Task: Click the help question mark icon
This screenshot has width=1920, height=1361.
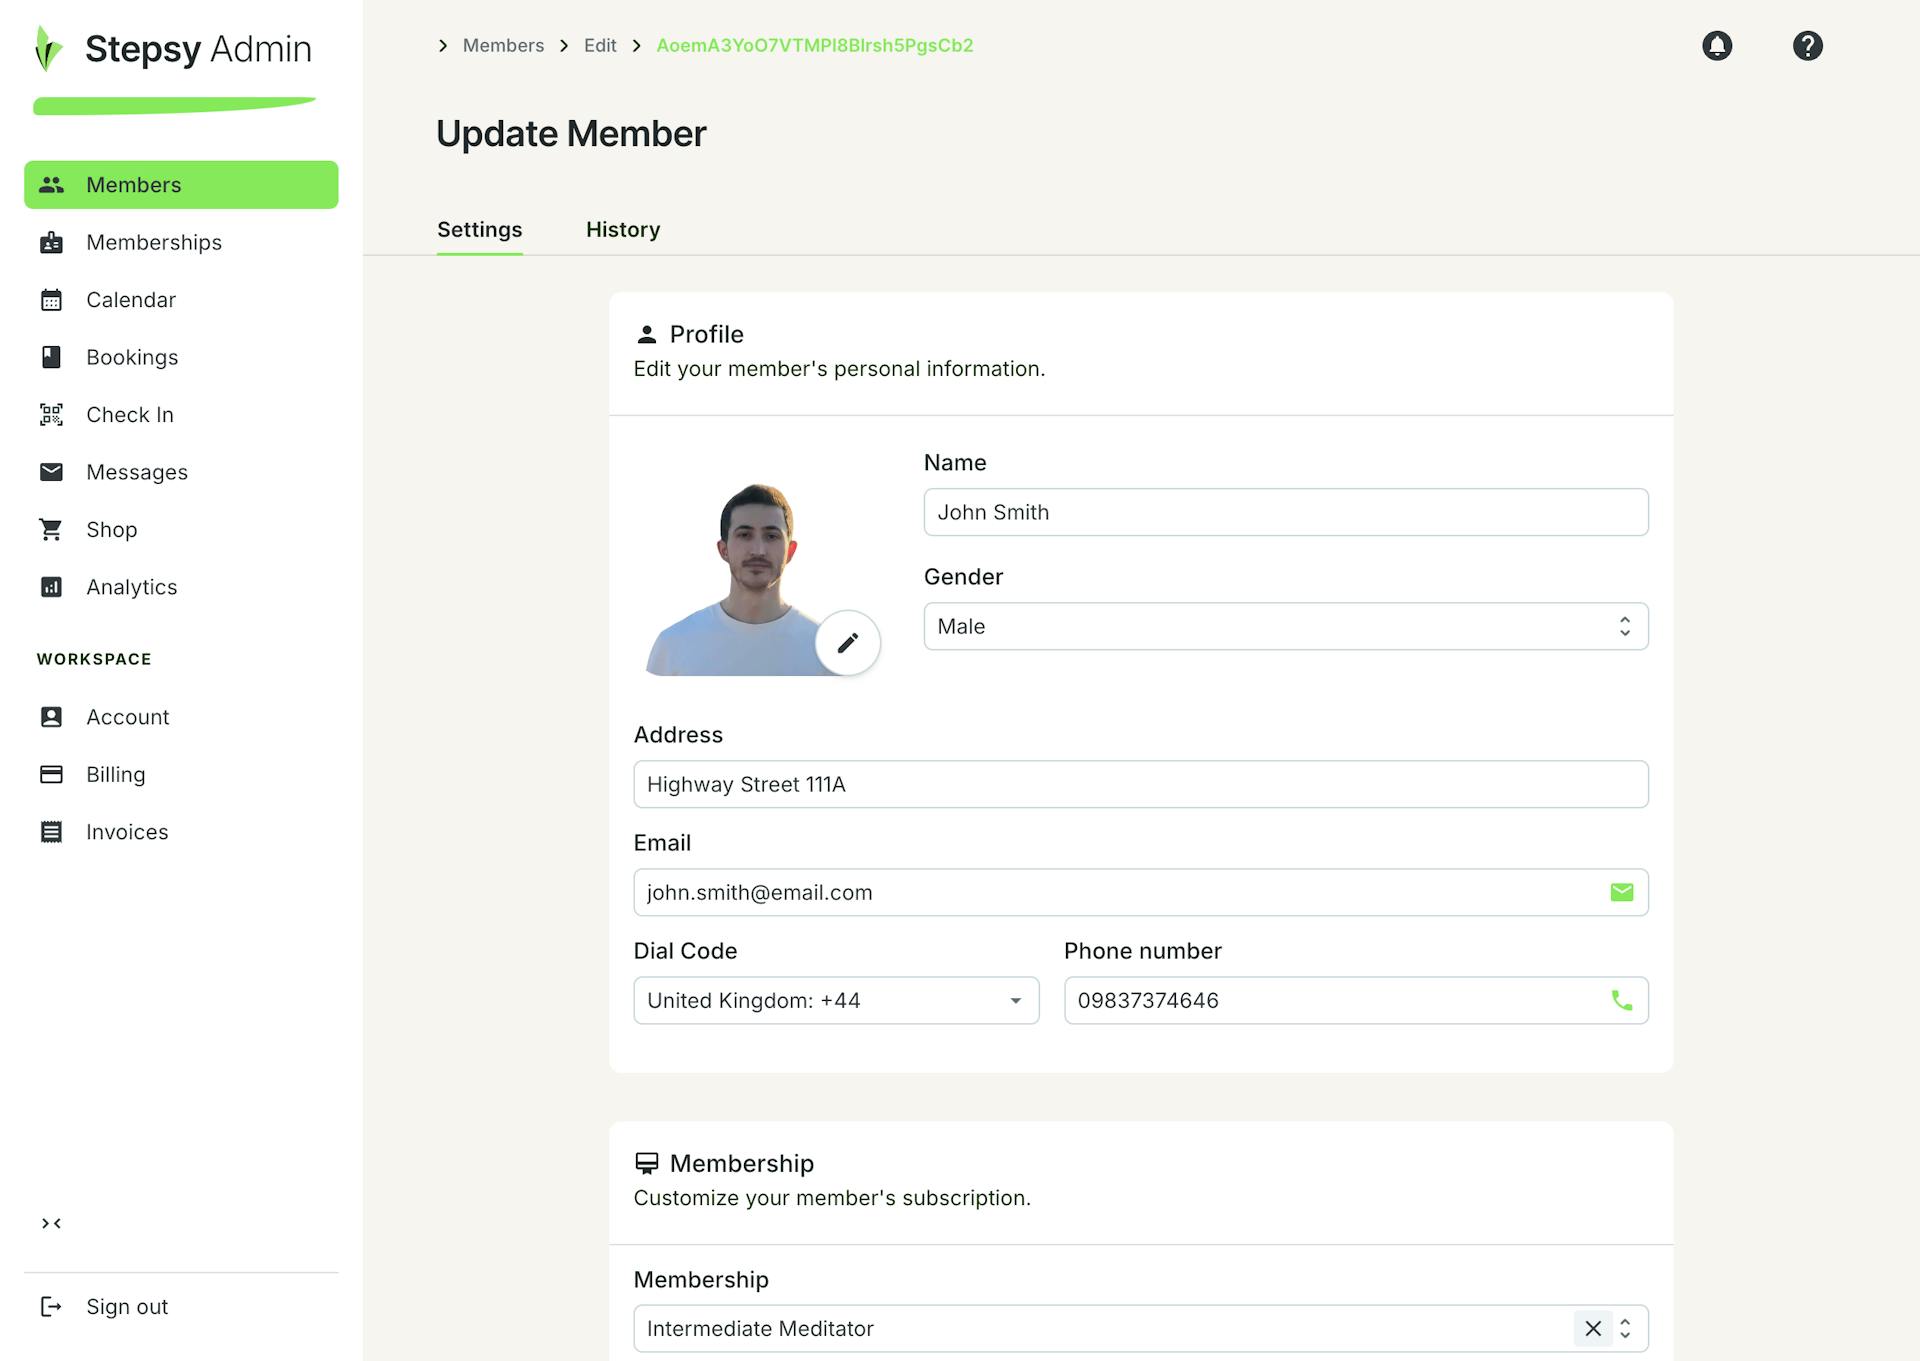Action: (1808, 44)
